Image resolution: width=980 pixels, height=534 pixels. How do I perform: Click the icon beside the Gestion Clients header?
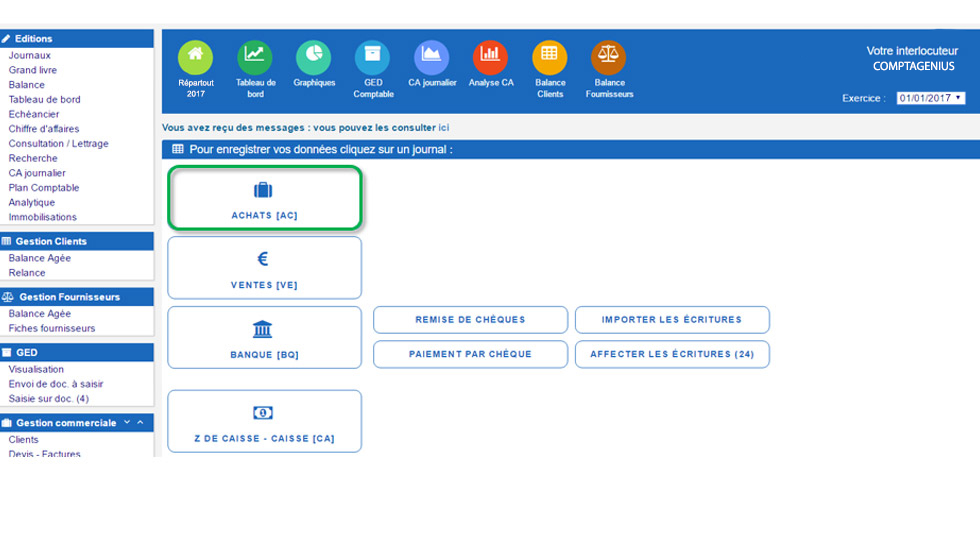pyautogui.click(x=7, y=241)
